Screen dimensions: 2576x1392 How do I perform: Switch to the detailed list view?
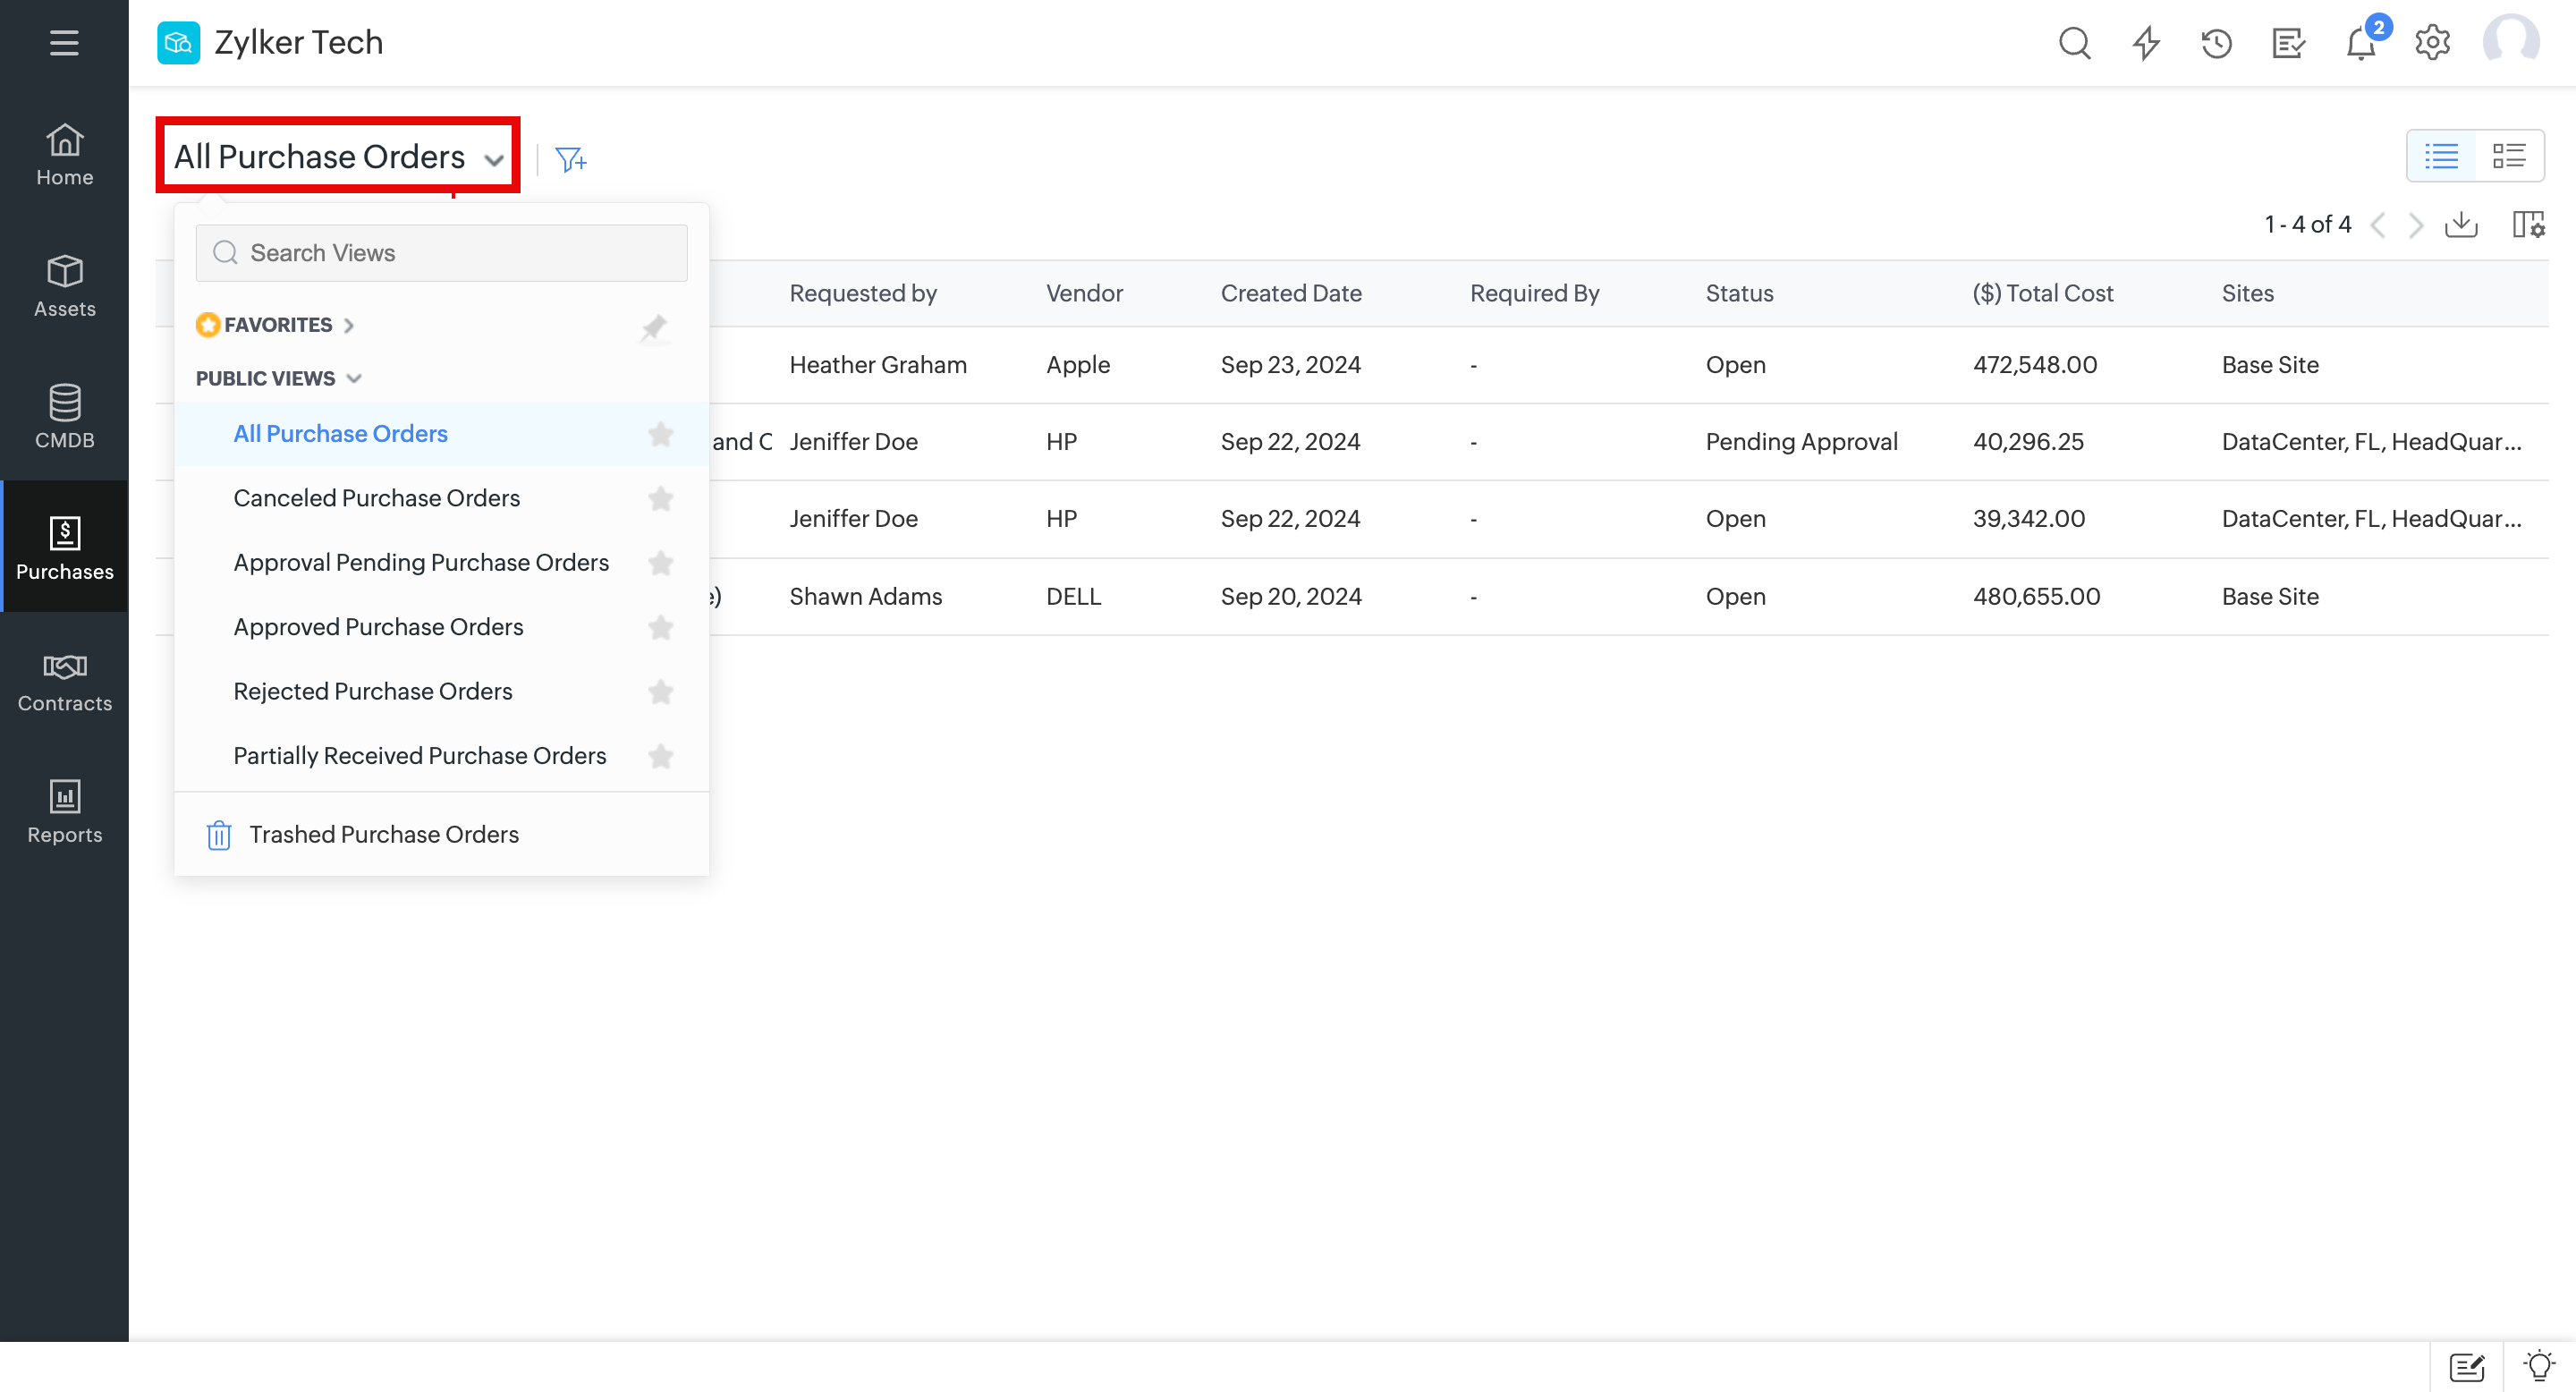(x=2508, y=156)
